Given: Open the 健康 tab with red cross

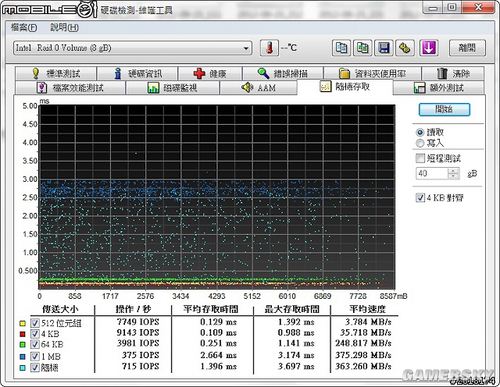Looking at the screenshot, I should click(210, 73).
